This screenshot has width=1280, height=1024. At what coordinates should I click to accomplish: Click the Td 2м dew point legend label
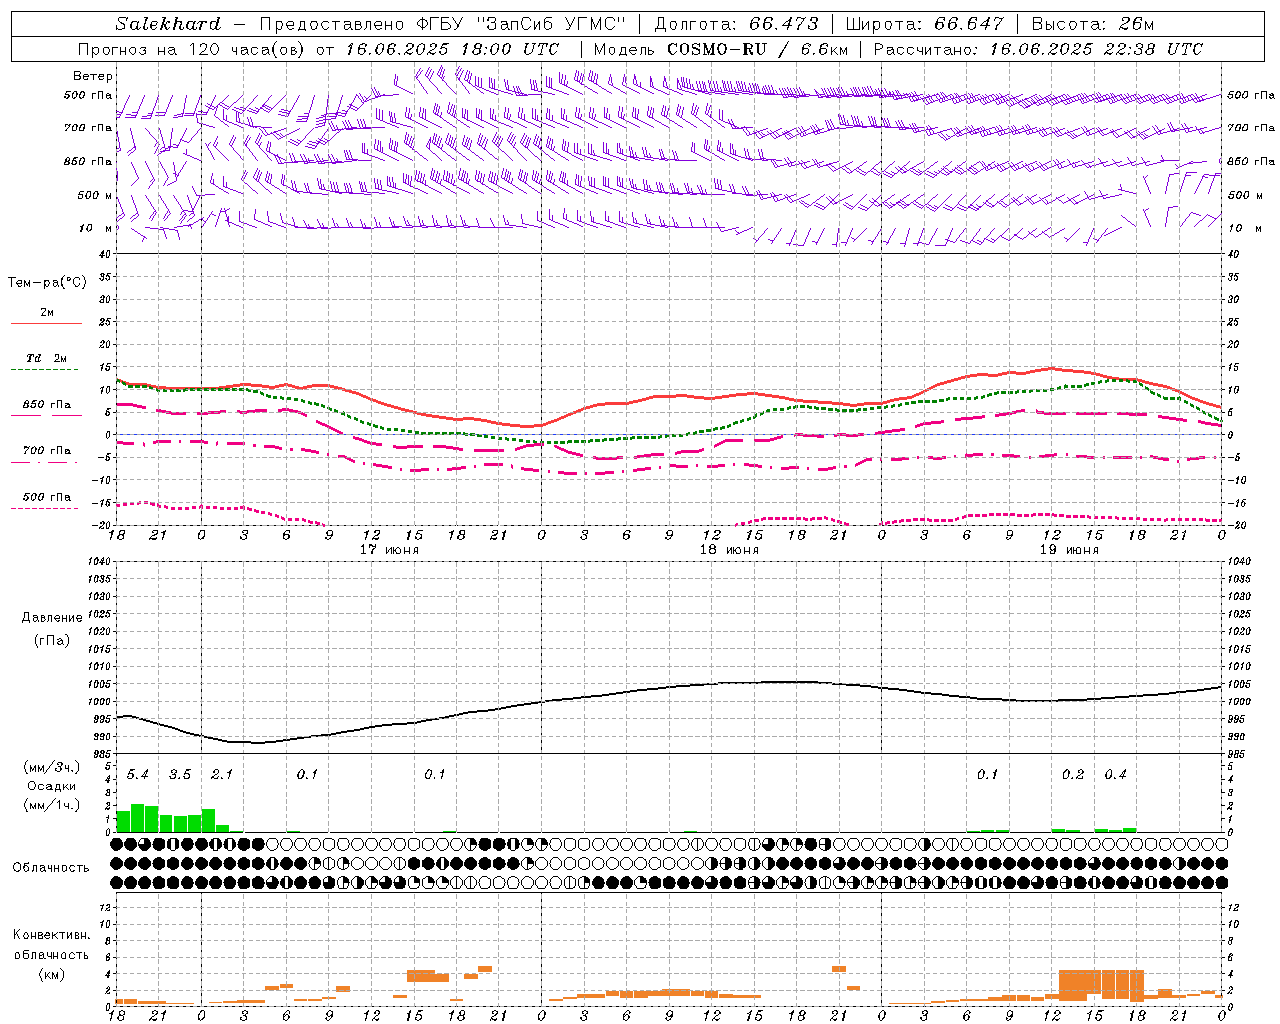[x=47, y=358]
